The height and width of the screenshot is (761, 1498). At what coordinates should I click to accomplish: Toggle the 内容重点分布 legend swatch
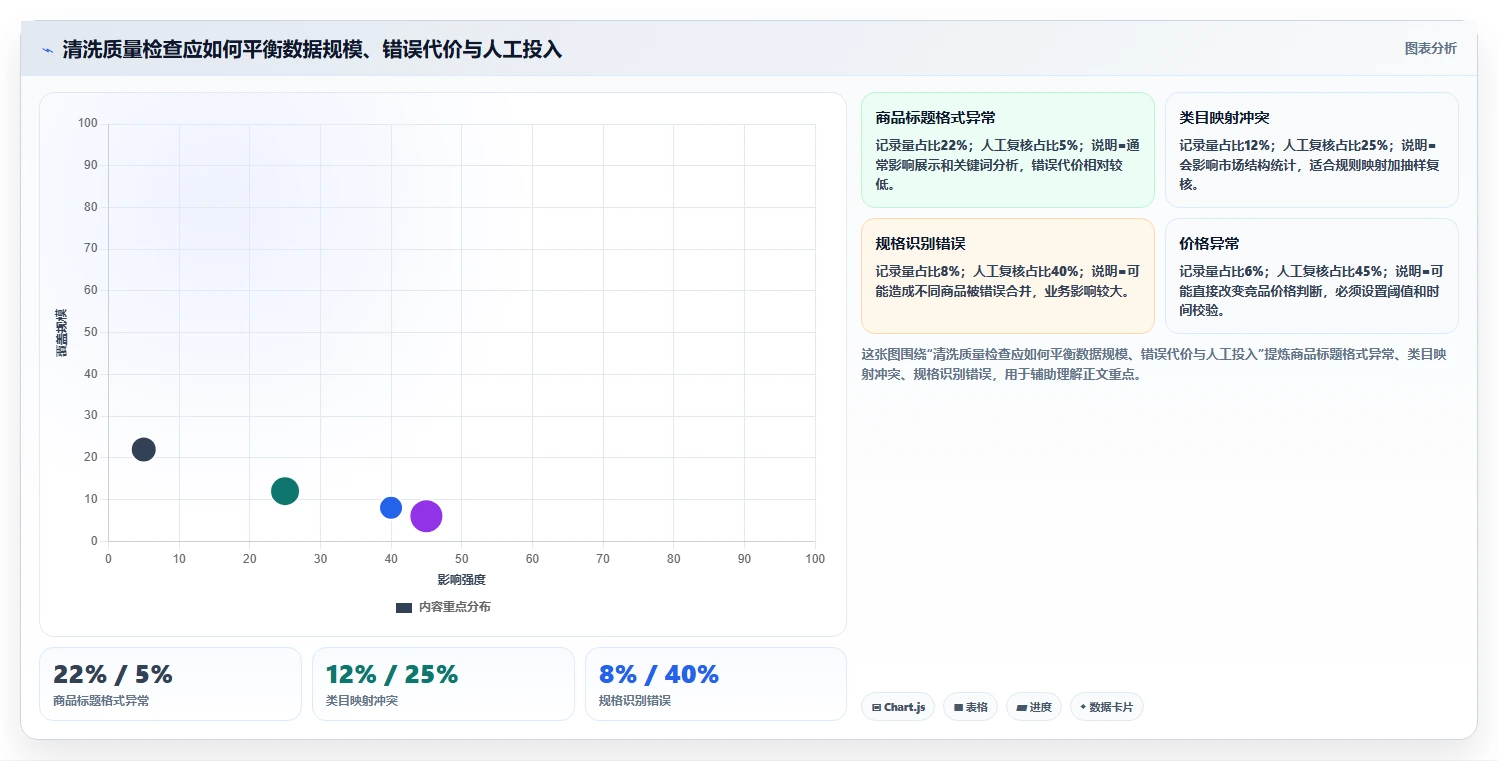click(404, 607)
